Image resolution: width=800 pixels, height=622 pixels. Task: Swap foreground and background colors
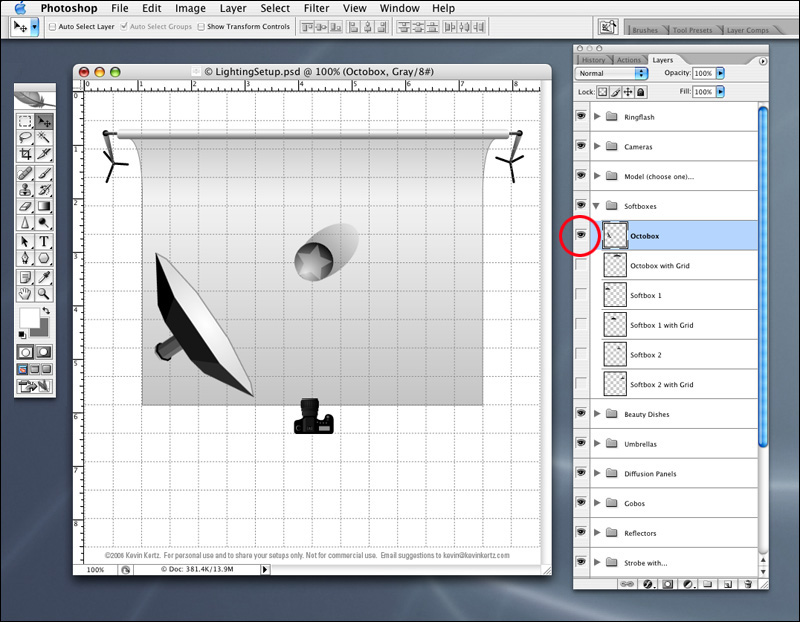(x=46, y=310)
